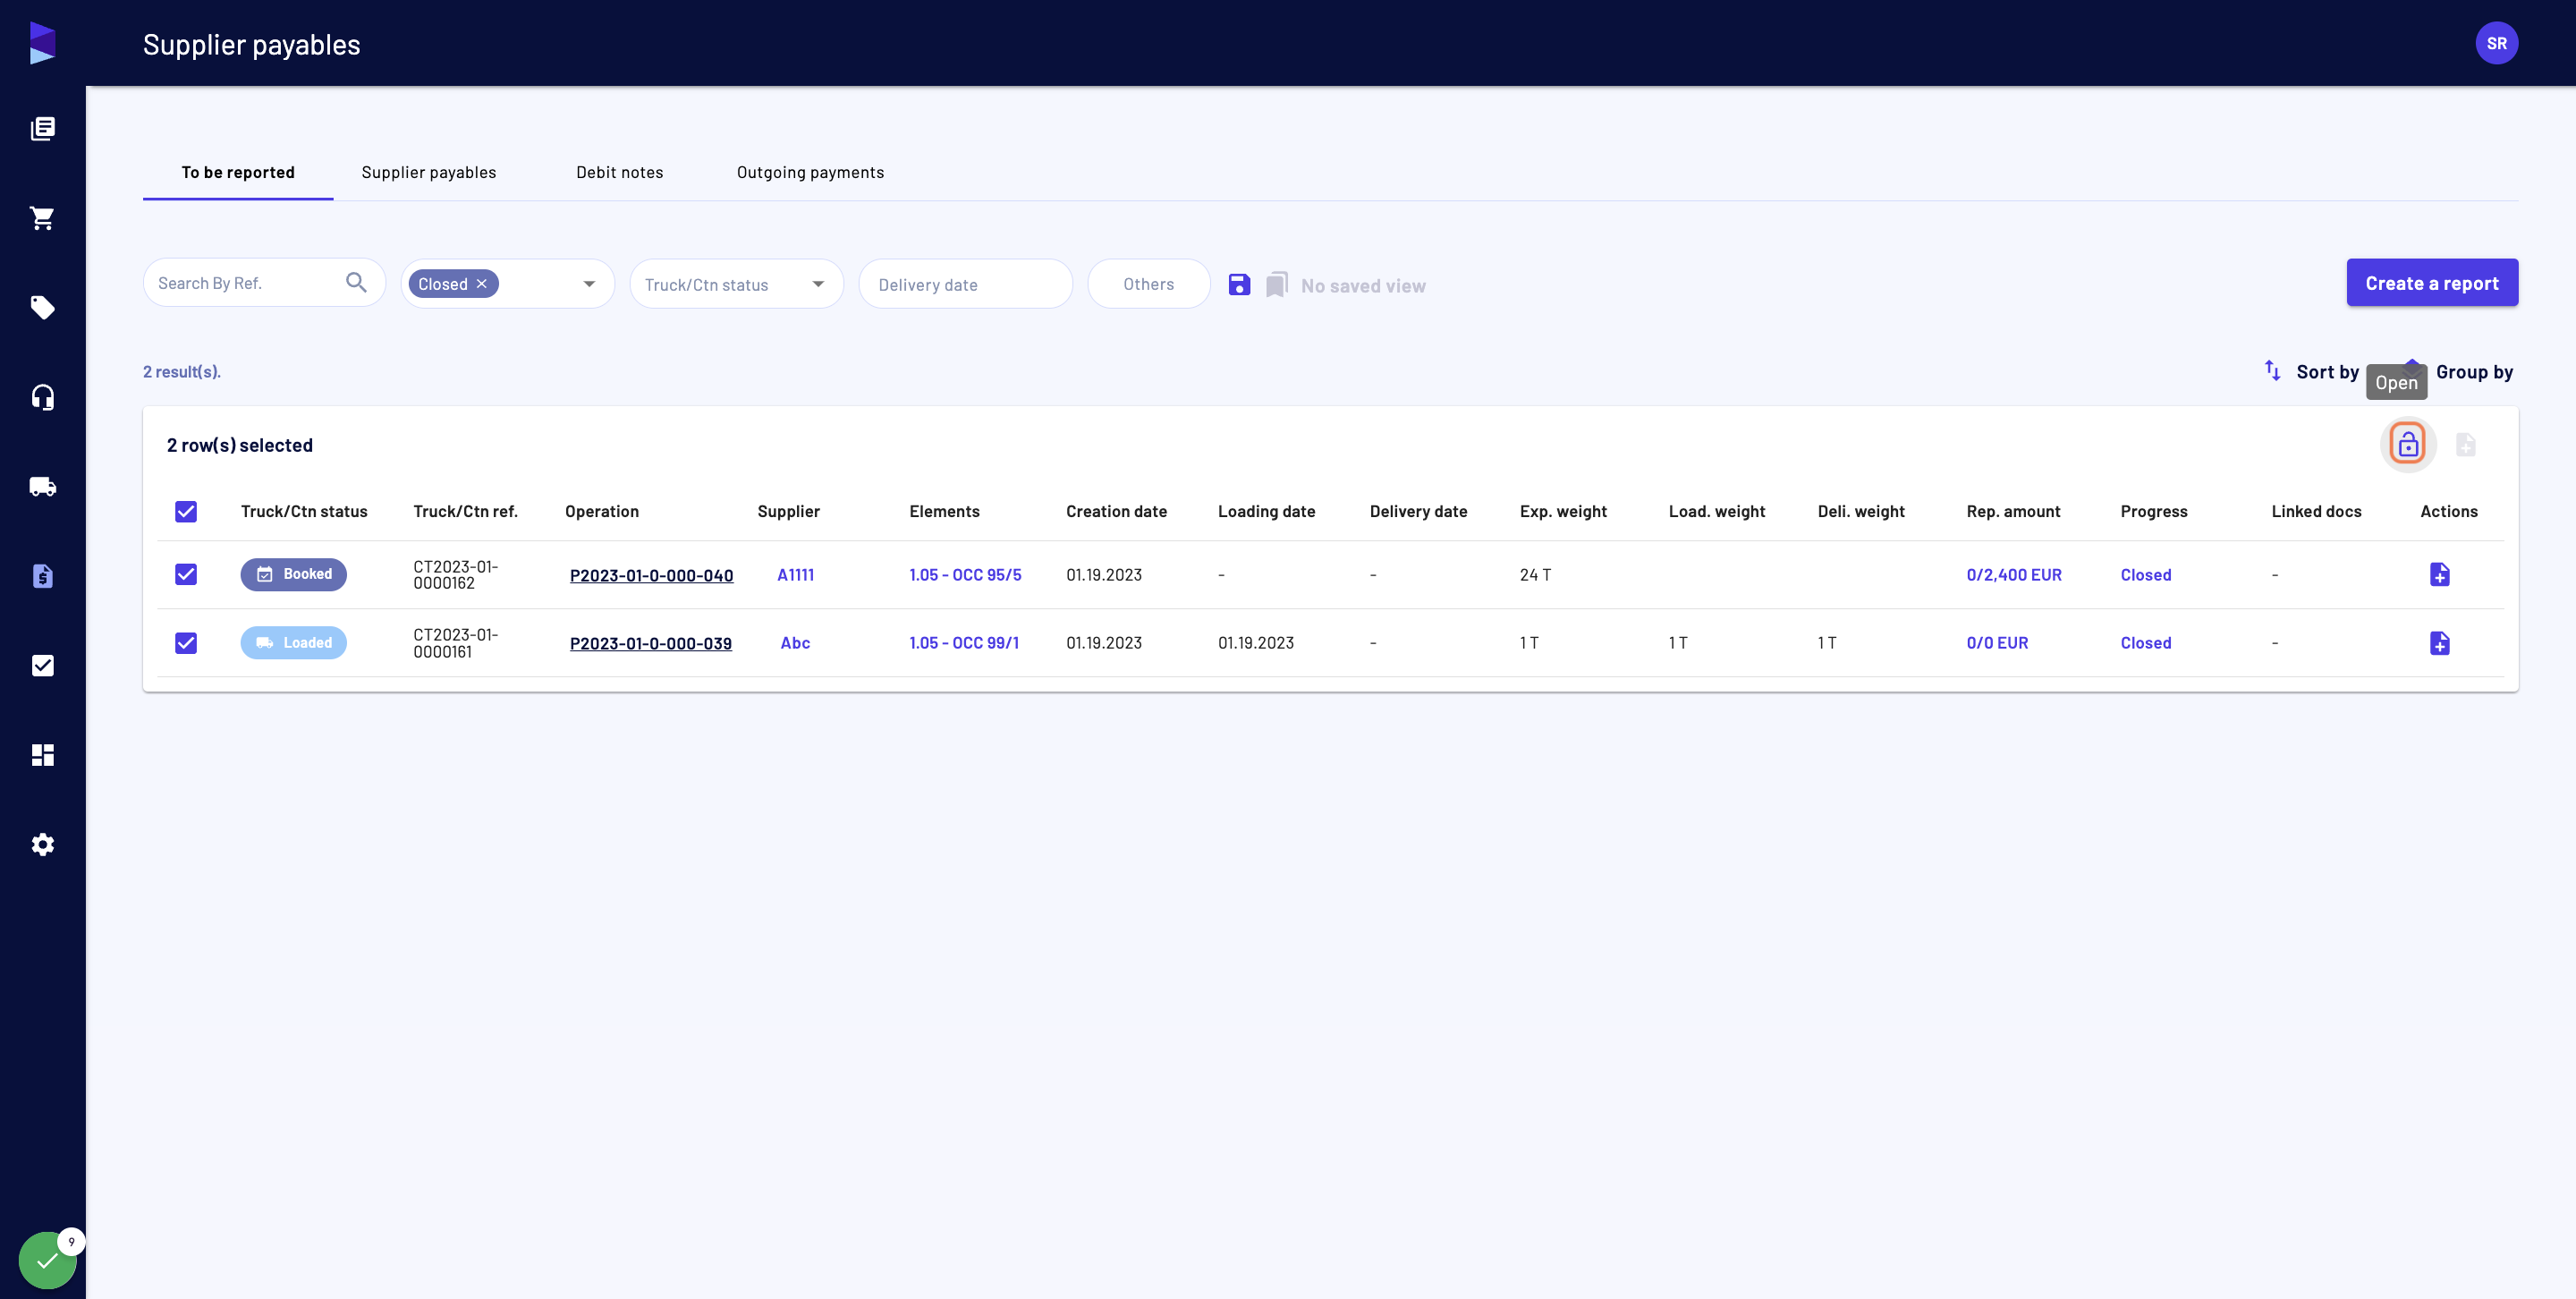
Task: Click the create document icon for row CT2023-01-0000162
Action: click(2440, 575)
